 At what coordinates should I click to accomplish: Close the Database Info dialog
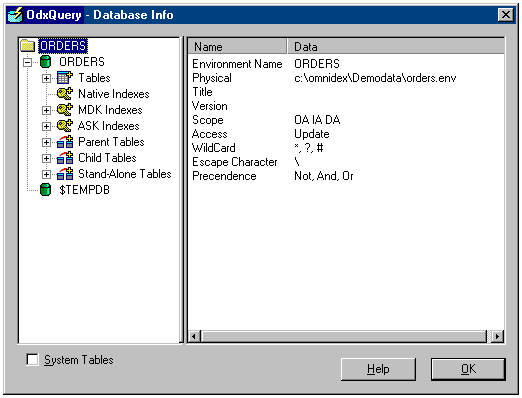[x=506, y=15]
